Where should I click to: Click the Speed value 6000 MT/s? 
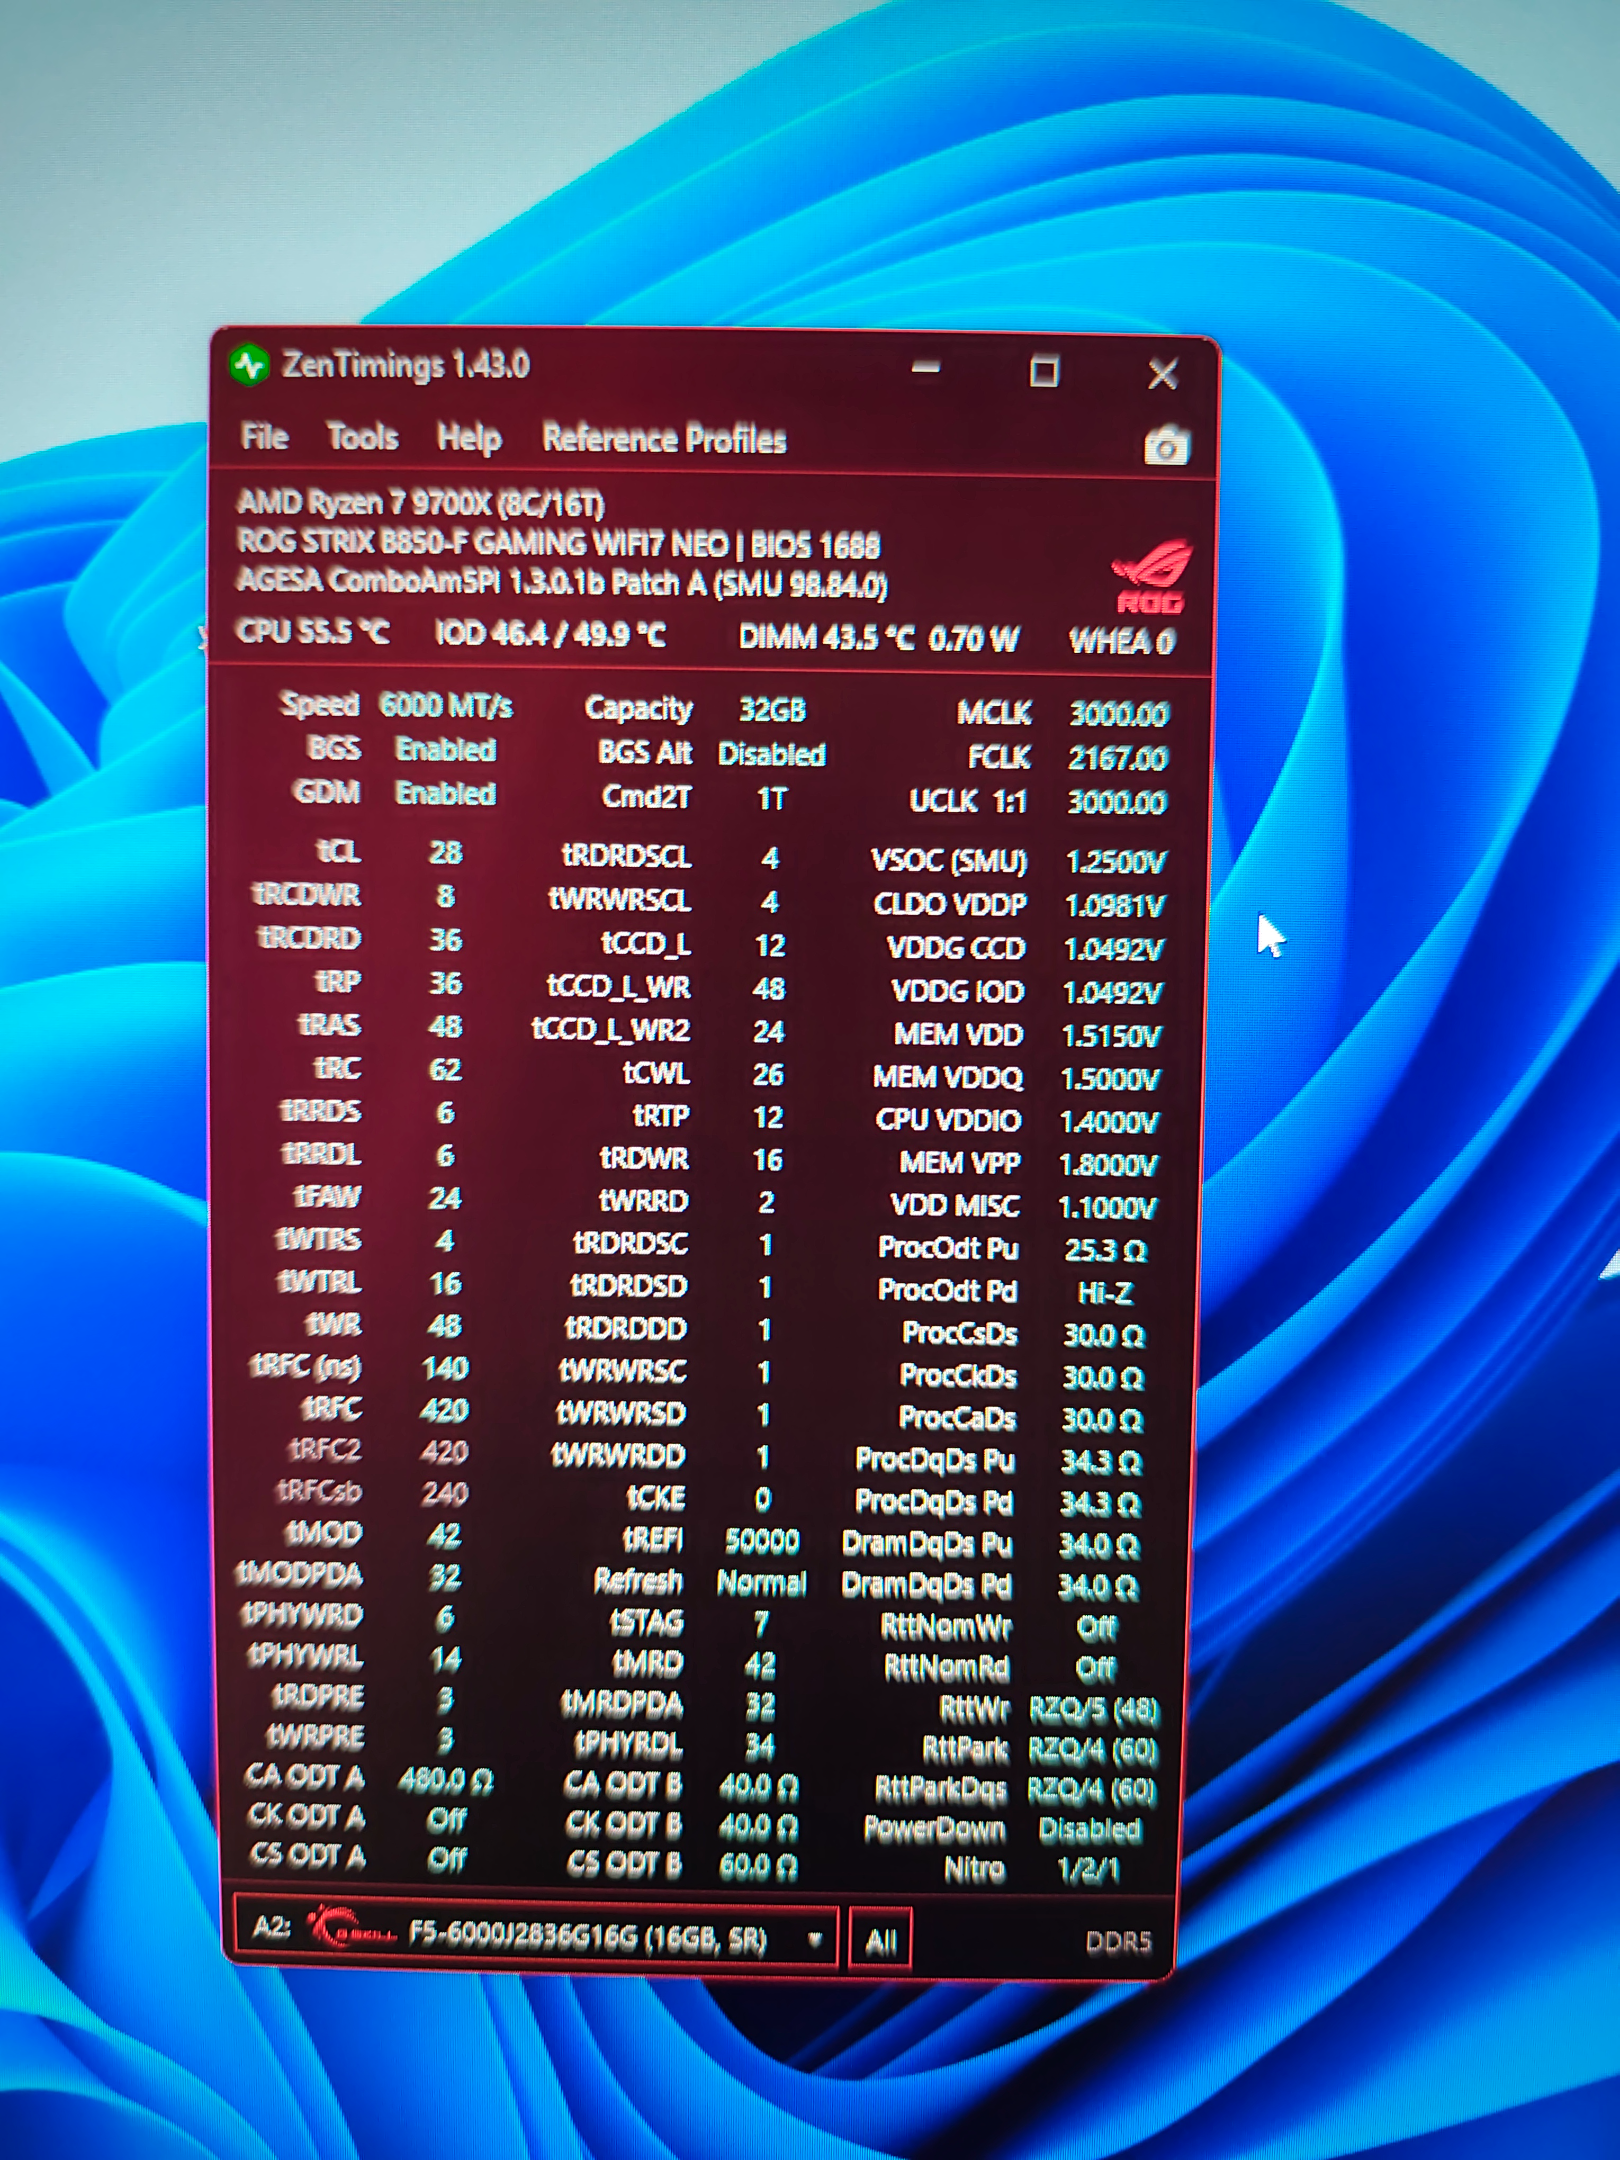click(x=446, y=706)
